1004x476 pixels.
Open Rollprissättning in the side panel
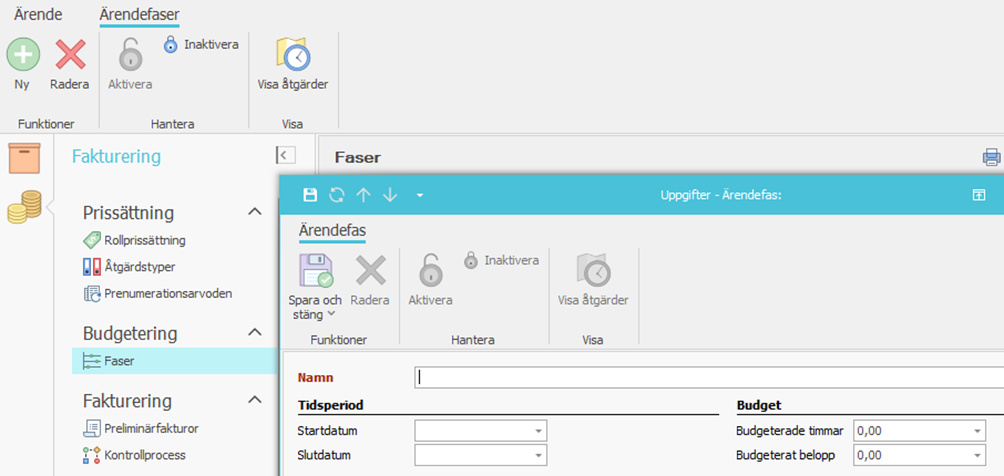tap(144, 240)
